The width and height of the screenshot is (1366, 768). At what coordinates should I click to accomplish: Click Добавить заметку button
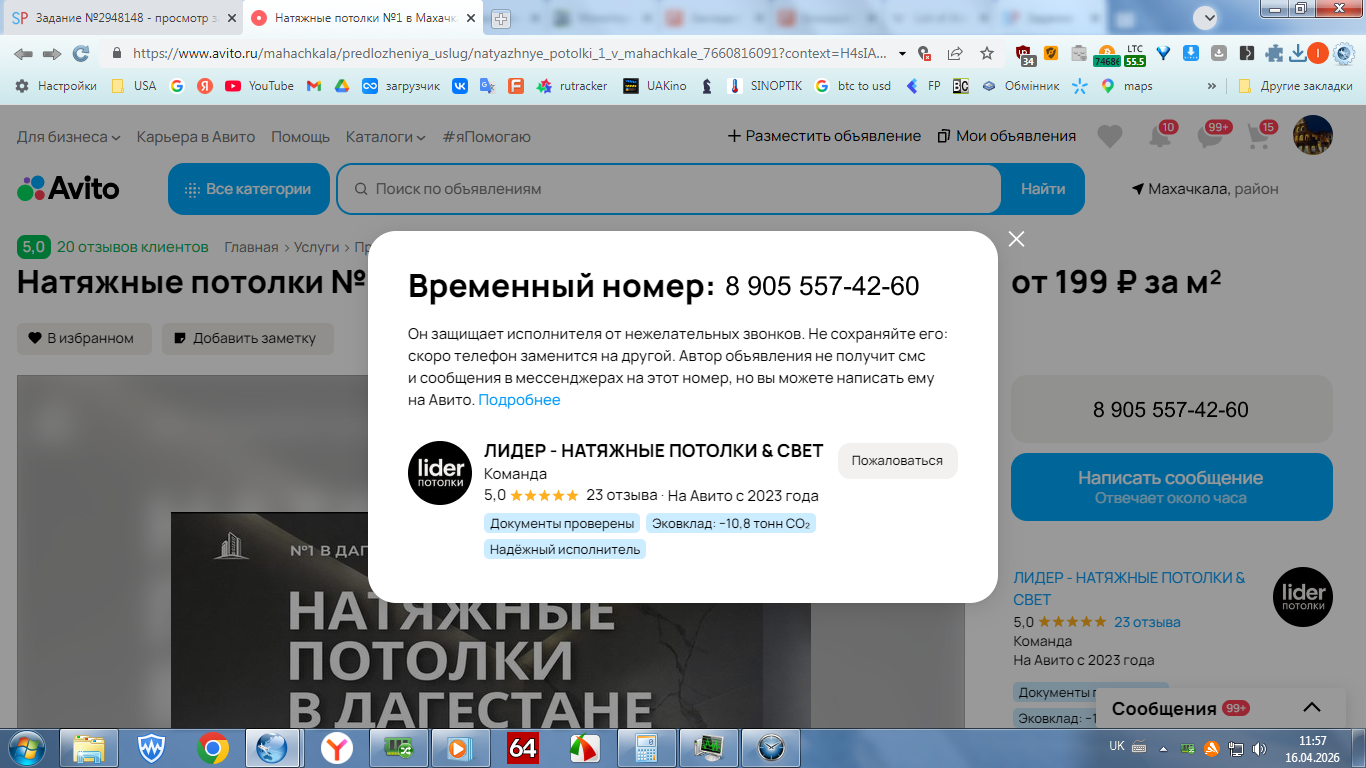(248, 338)
